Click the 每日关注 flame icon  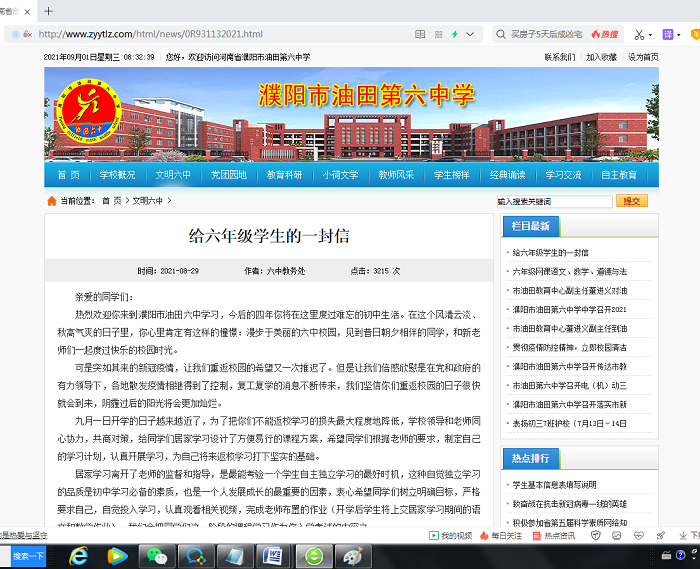click(500, 536)
